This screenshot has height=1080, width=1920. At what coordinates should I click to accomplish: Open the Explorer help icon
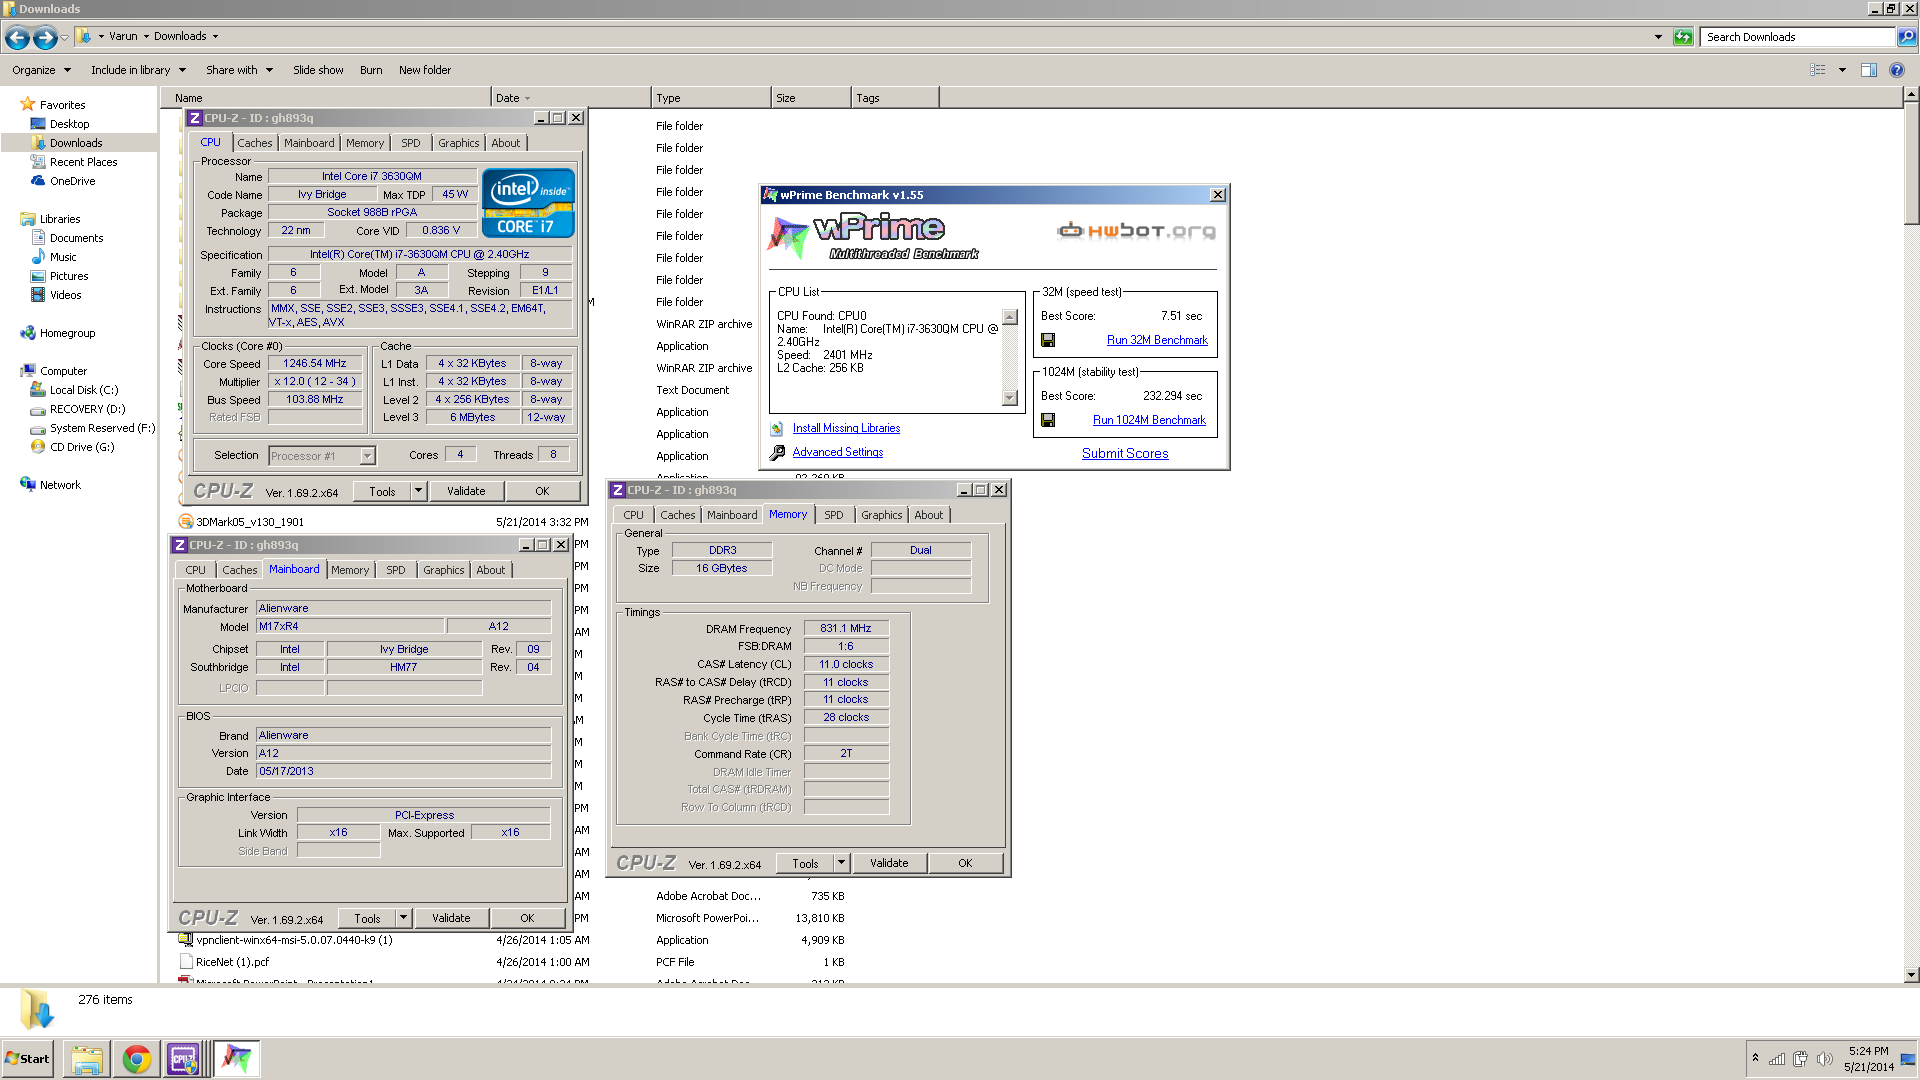(1896, 70)
